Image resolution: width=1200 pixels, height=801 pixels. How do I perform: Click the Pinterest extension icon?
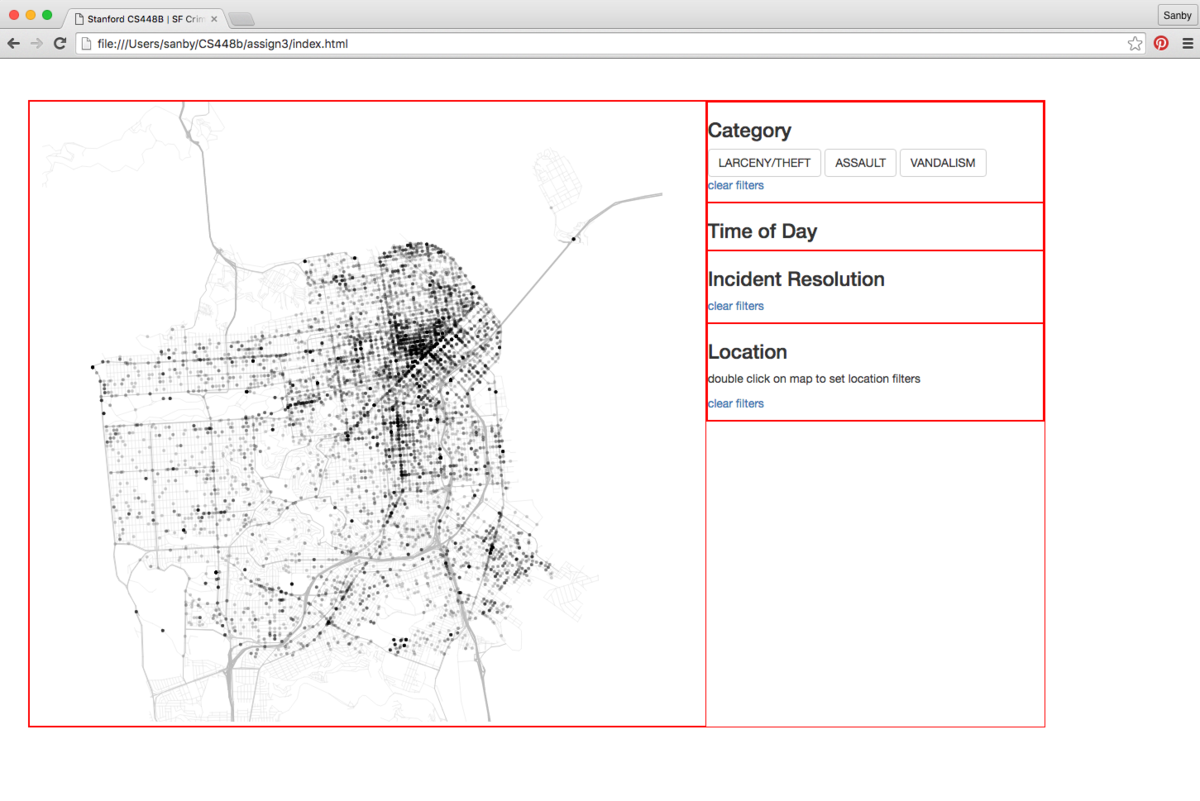pyautogui.click(x=1161, y=43)
